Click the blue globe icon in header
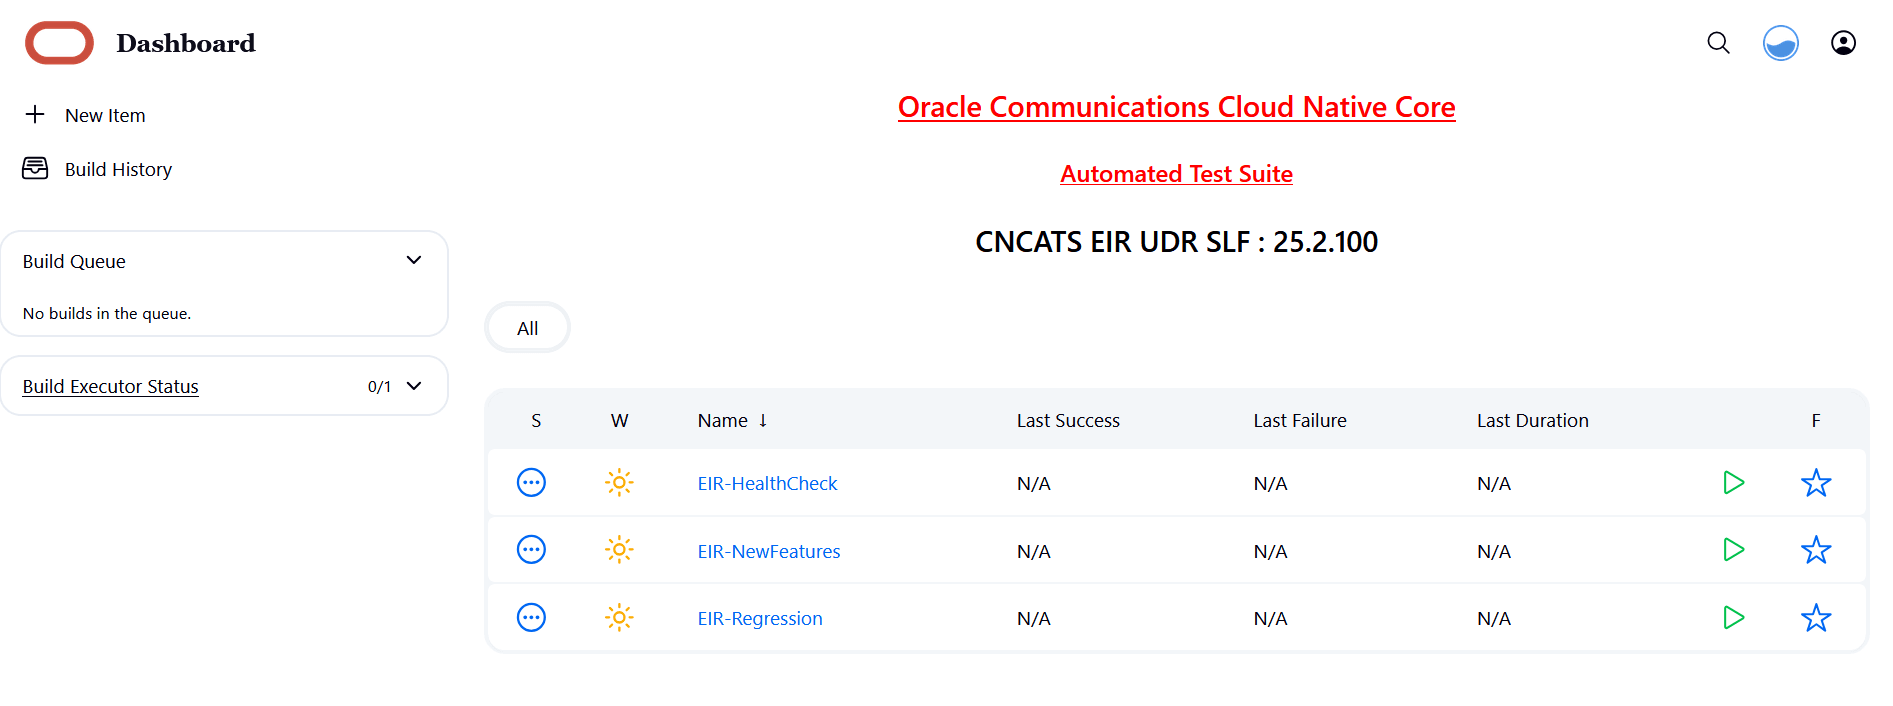 [x=1780, y=43]
